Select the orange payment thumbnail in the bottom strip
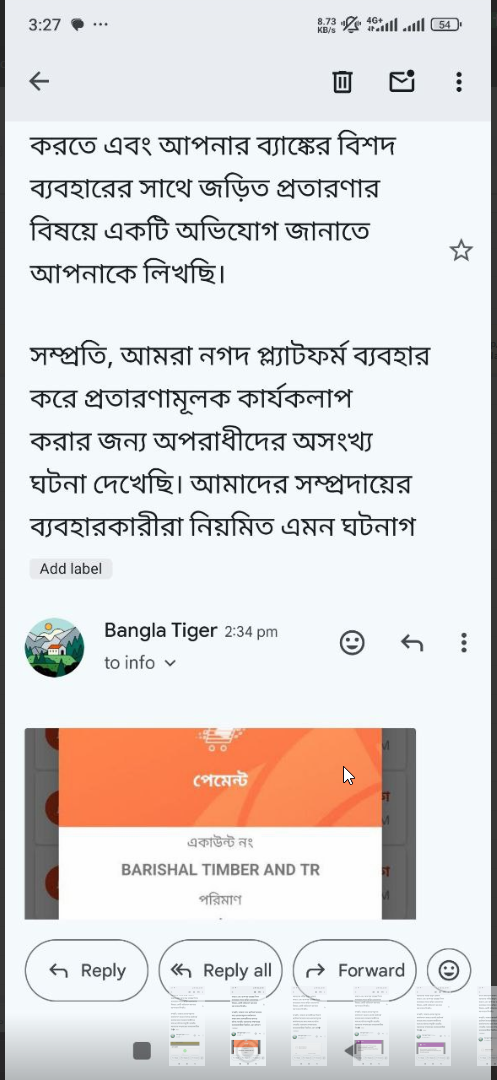This screenshot has height=1080, width=497. pos(248,1026)
